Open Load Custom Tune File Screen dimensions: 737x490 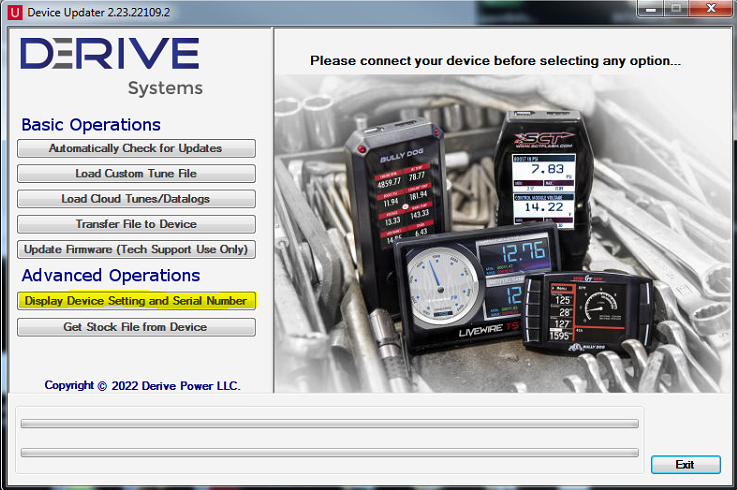[136, 174]
